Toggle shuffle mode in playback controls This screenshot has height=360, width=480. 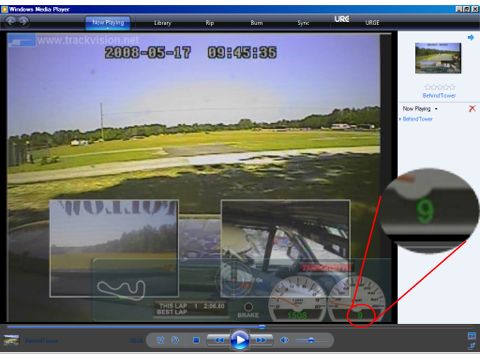click(160, 340)
